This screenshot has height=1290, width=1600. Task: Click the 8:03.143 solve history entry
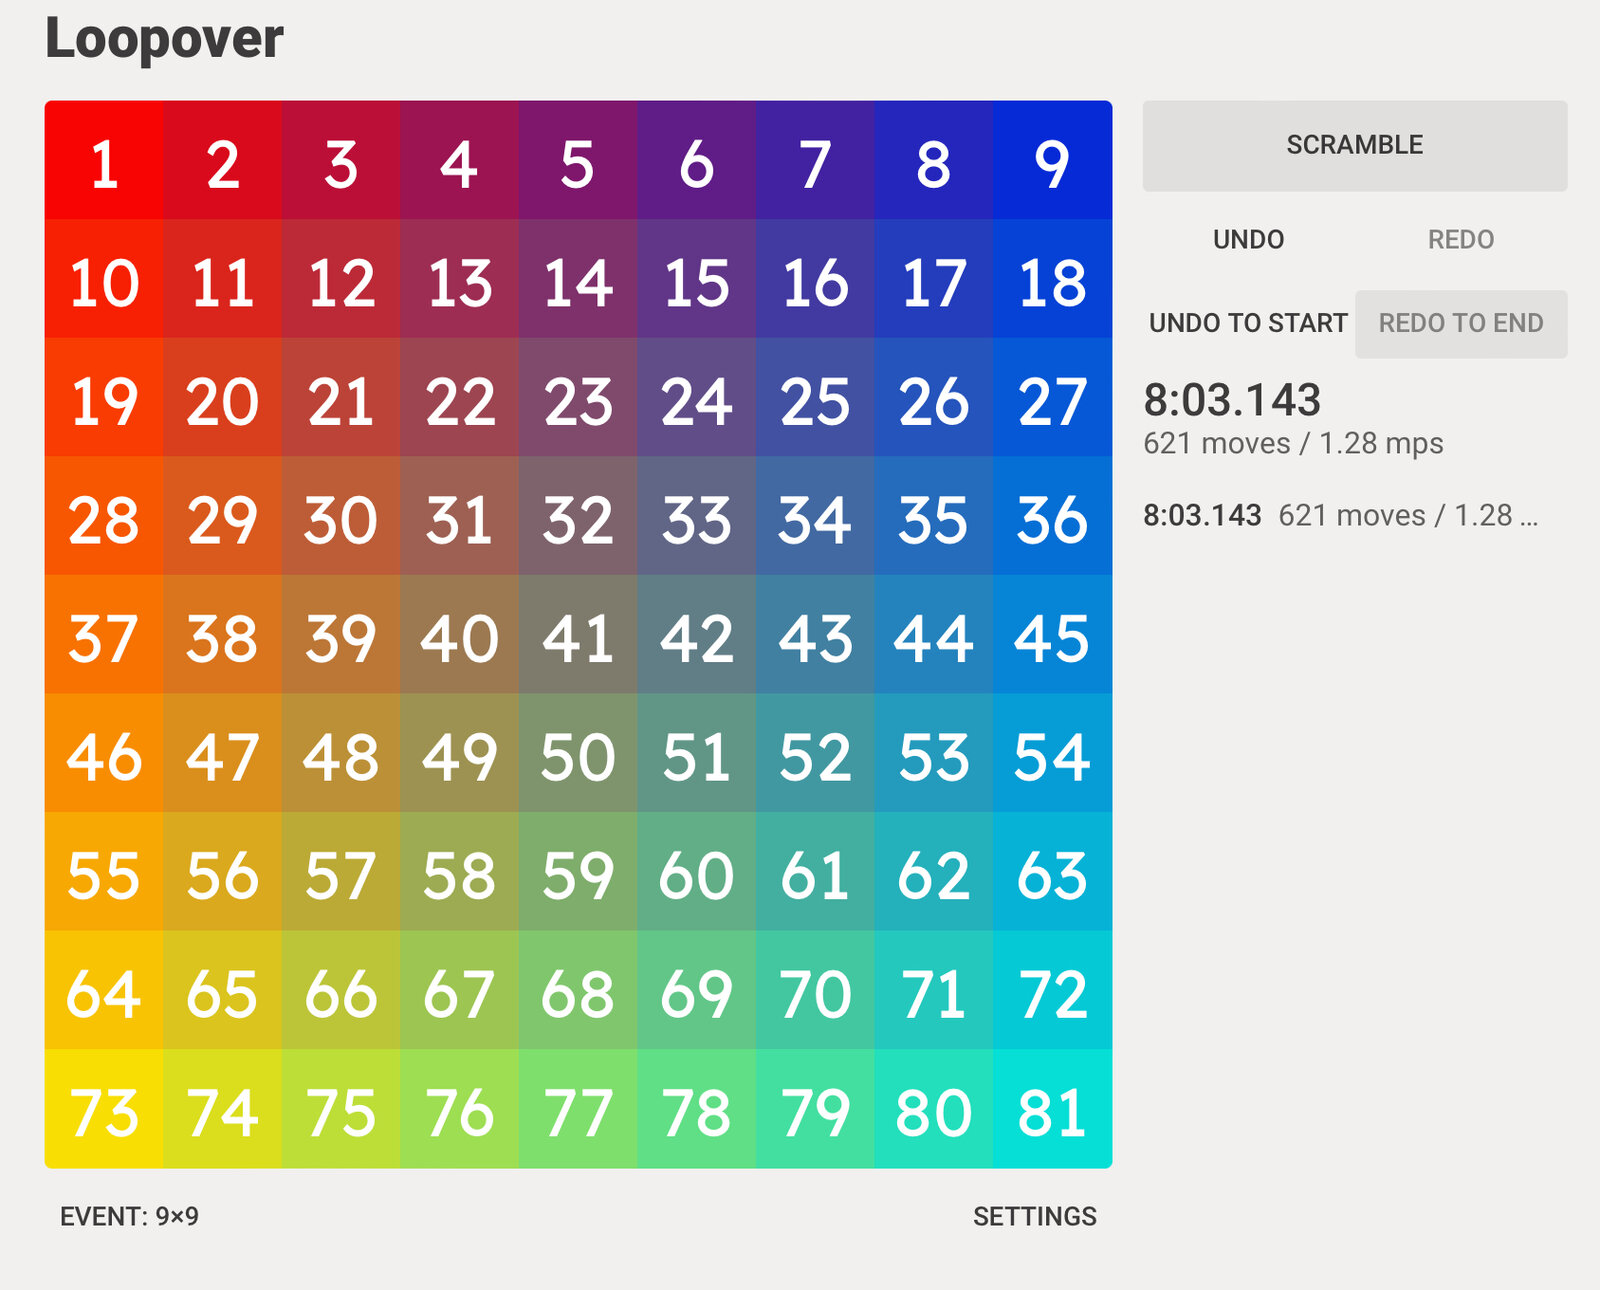[1340, 515]
